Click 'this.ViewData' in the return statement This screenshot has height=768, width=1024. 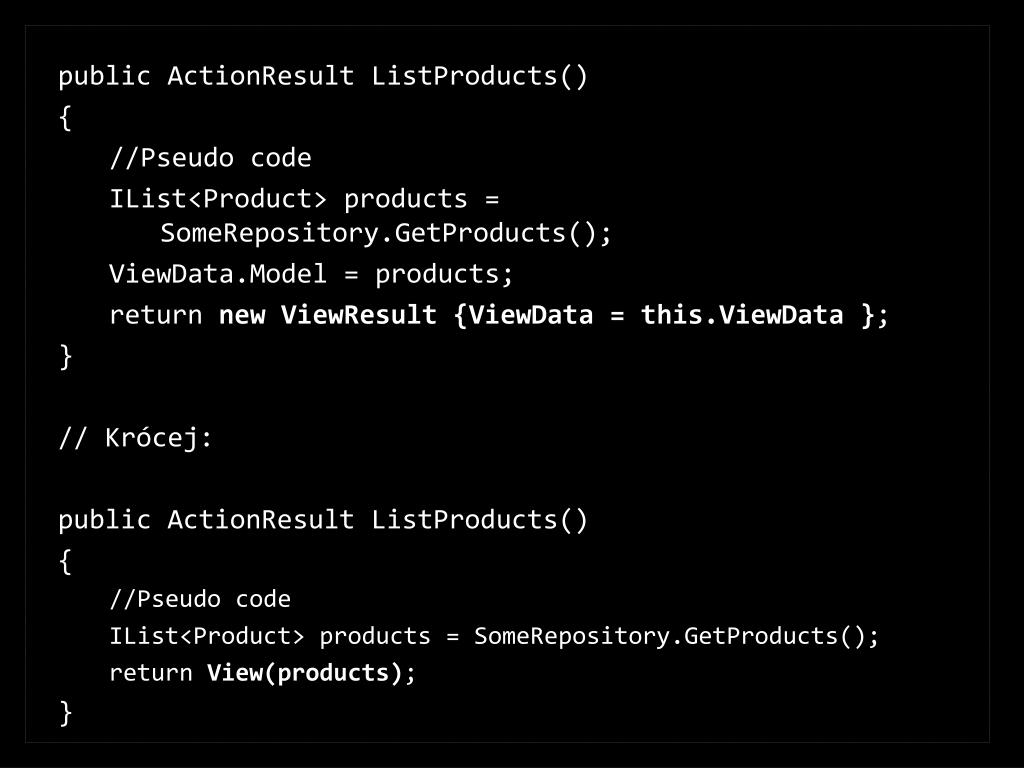[742, 315]
